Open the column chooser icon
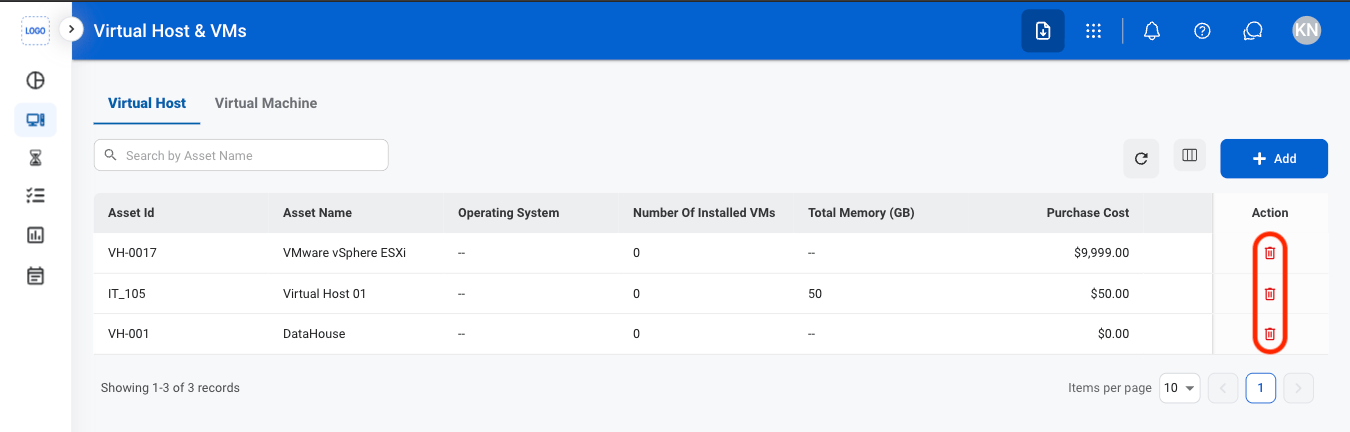Screen dimensions: 1350x432 pos(1190,155)
